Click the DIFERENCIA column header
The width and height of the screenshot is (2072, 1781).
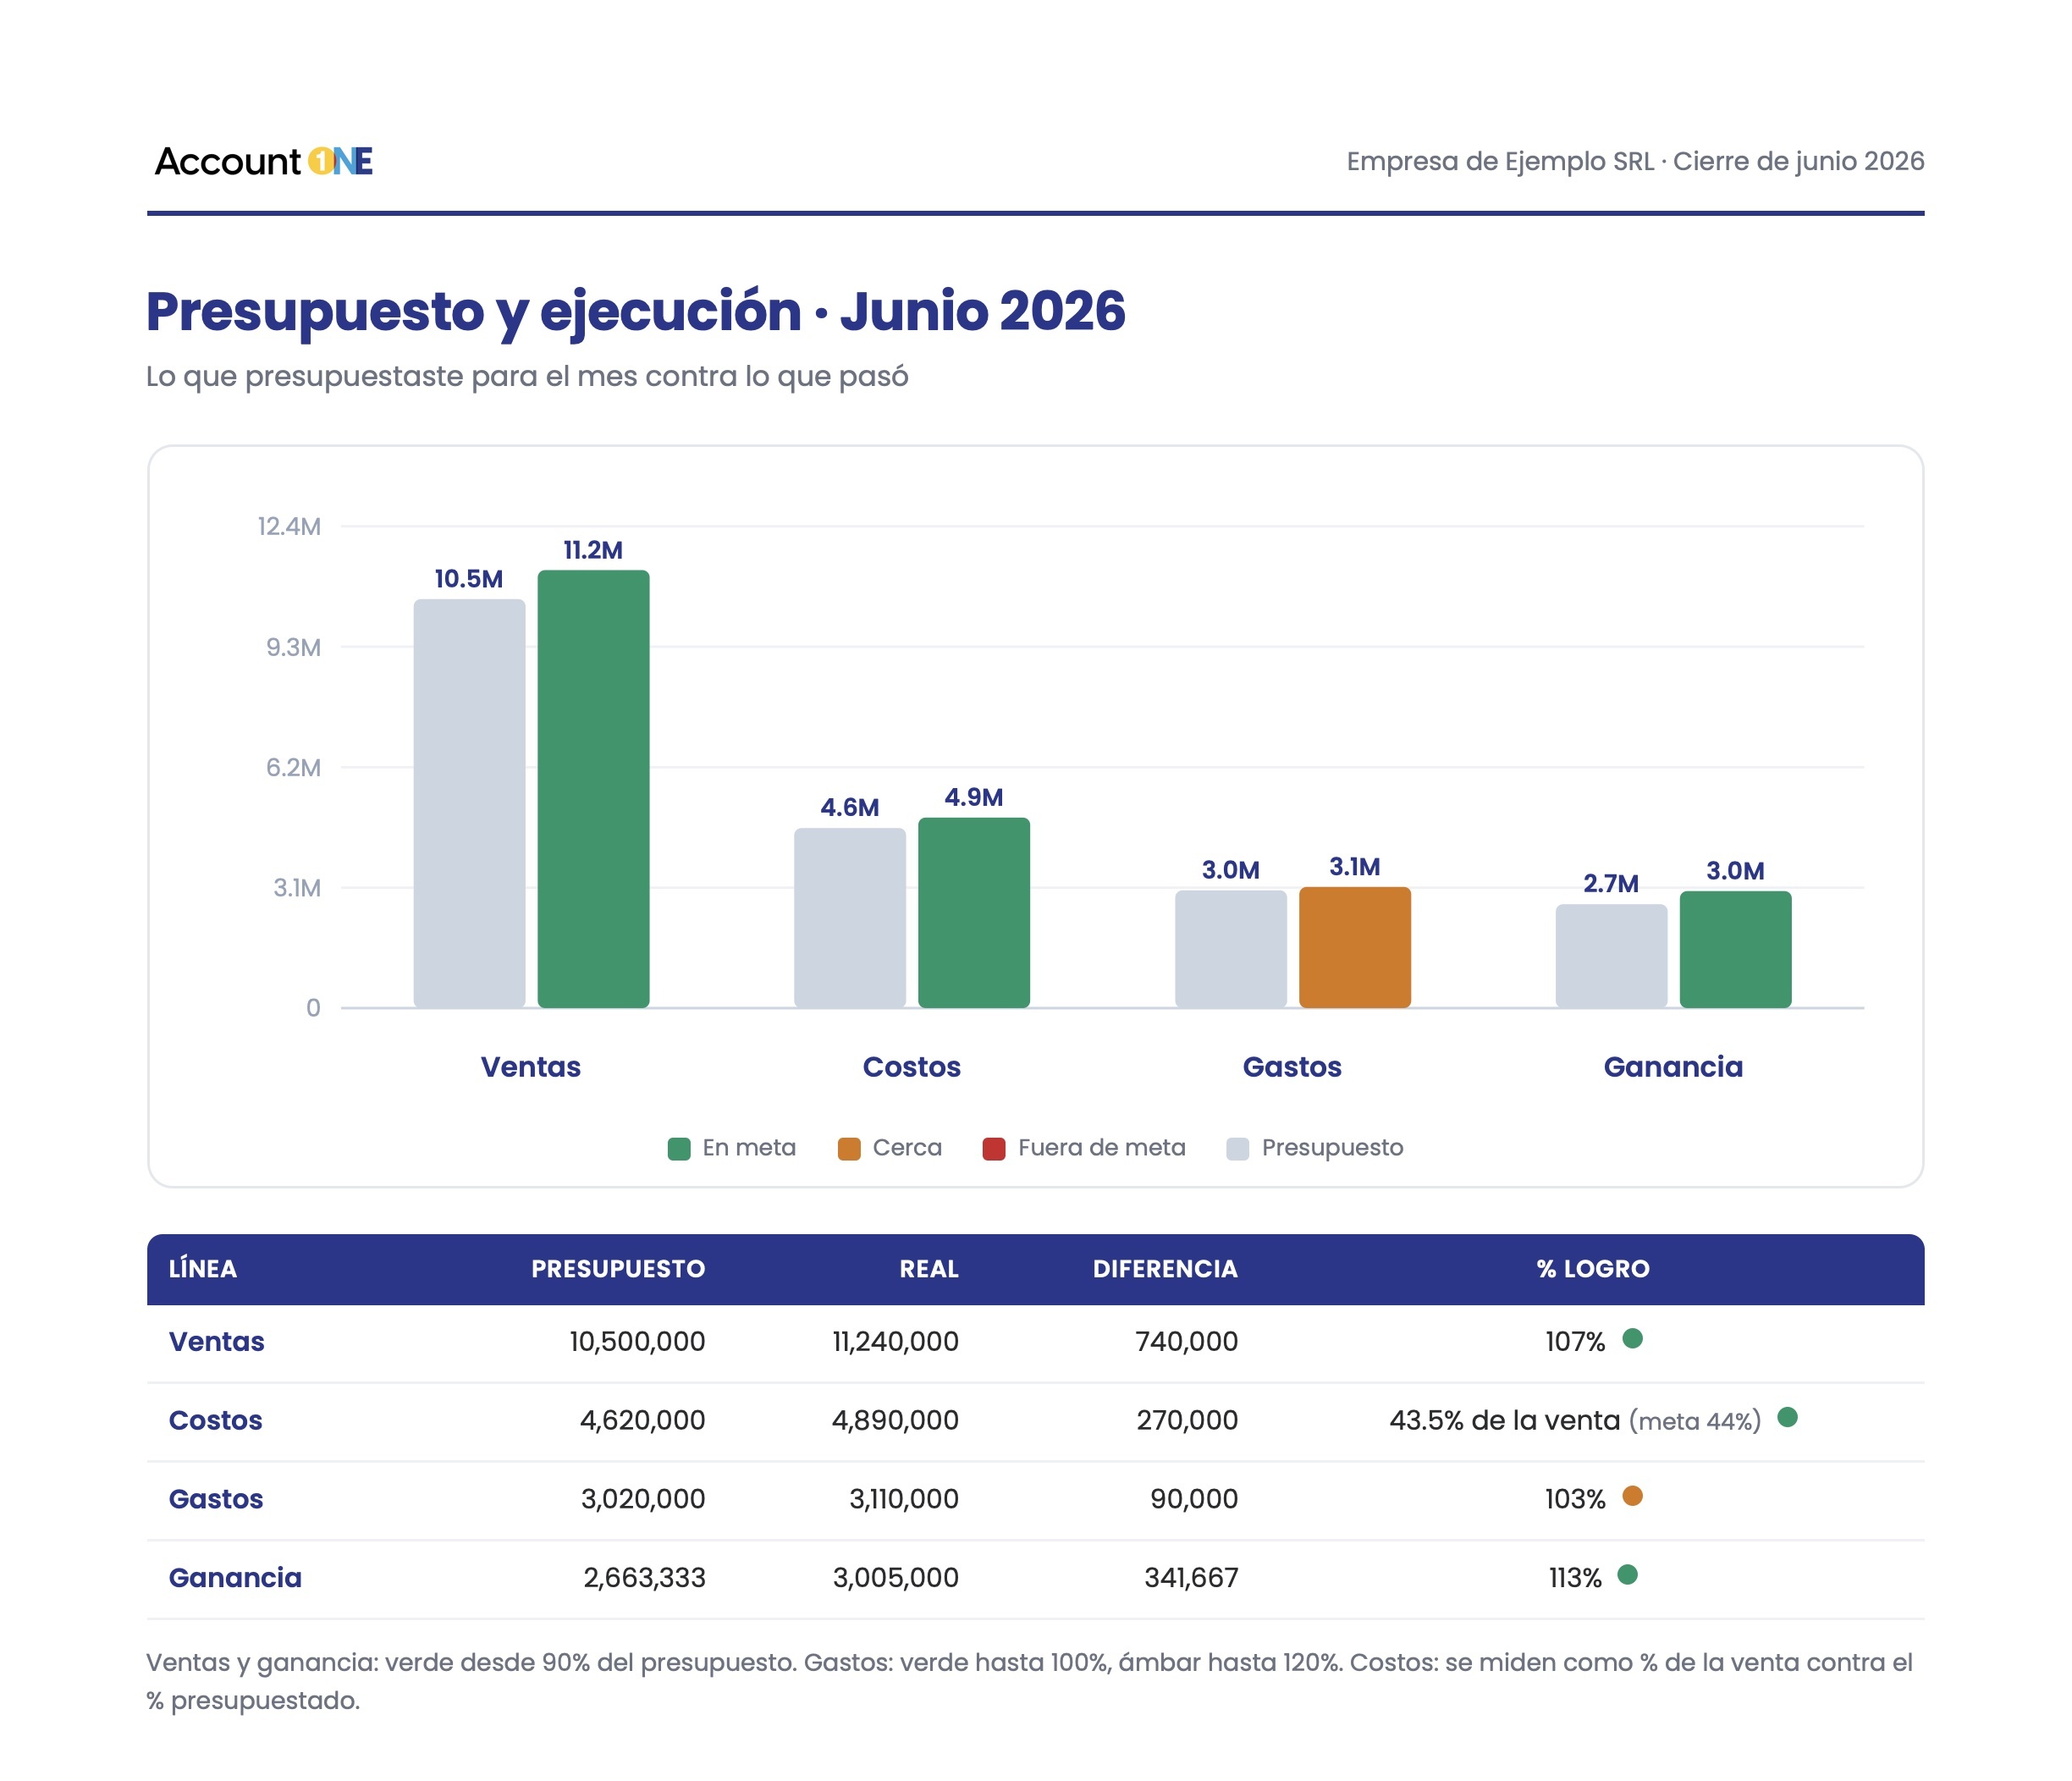click(x=1165, y=1269)
